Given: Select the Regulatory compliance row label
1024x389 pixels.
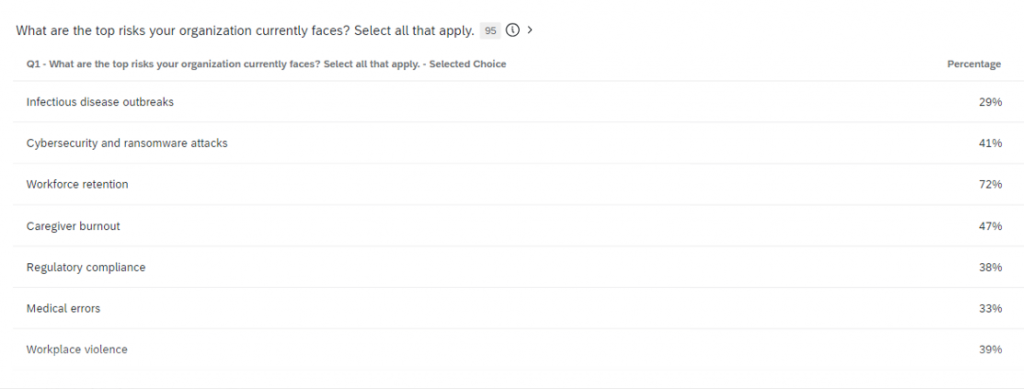Looking at the screenshot, I should point(86,267).
